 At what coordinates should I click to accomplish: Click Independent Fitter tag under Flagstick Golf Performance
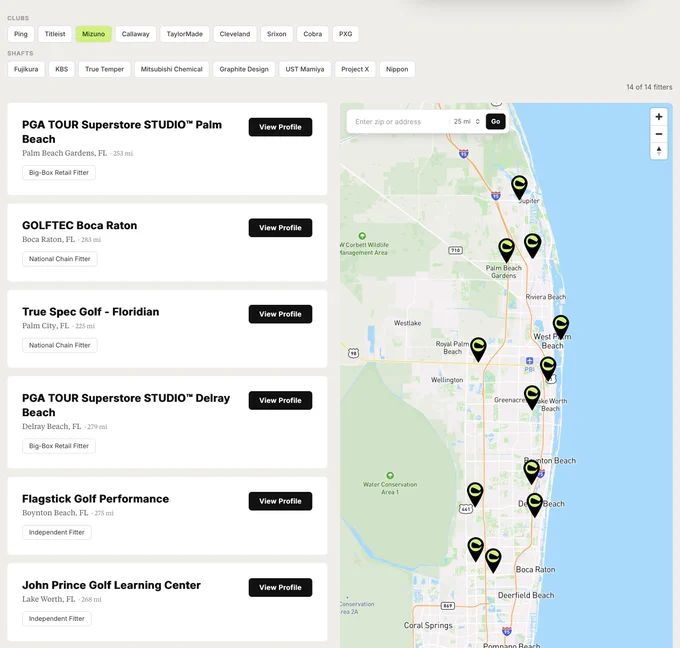56,532
